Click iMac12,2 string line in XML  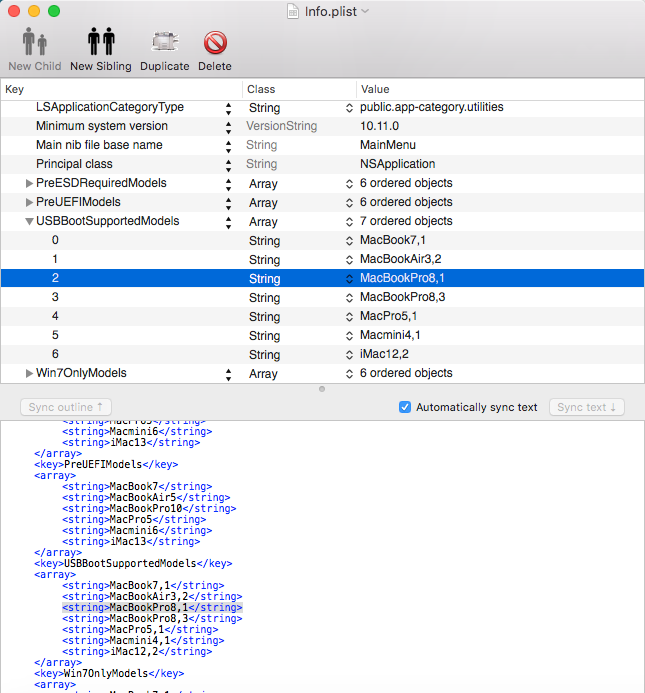(137, 651)
